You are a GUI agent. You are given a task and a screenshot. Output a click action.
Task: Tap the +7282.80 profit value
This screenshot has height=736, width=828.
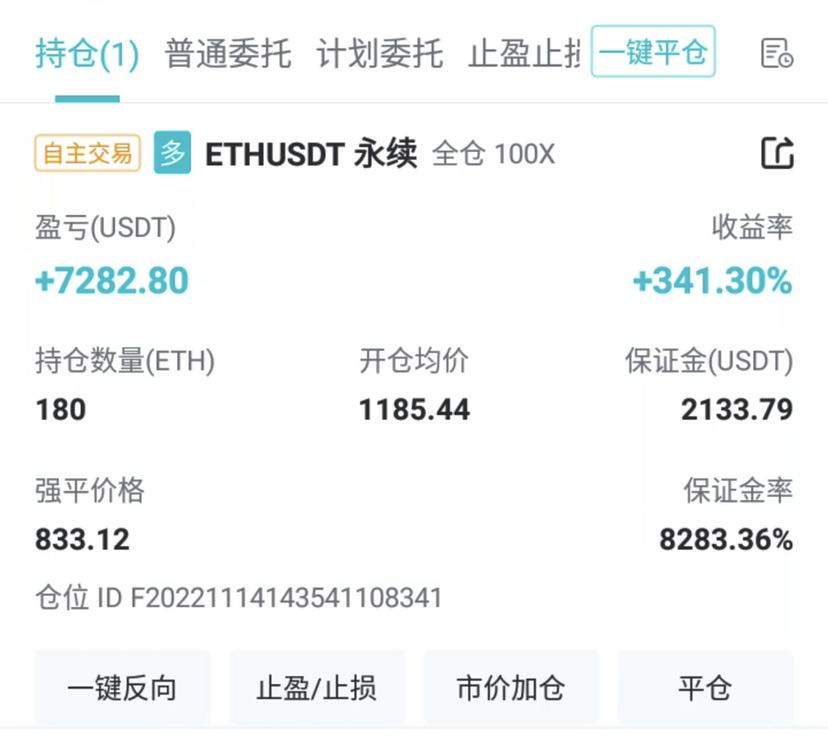[111, 280]
